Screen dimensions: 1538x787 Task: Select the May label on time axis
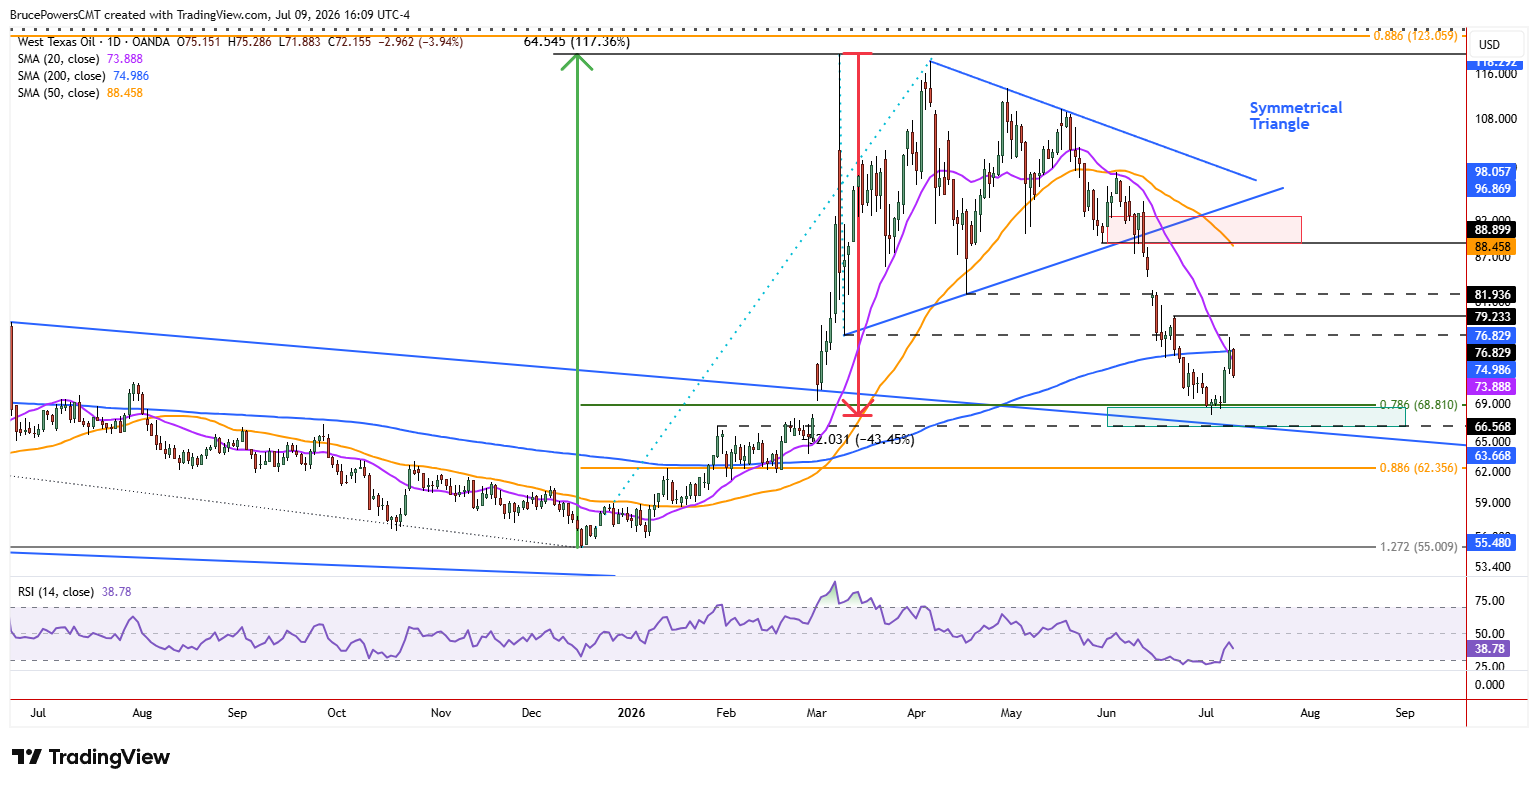pos(1011,713)
